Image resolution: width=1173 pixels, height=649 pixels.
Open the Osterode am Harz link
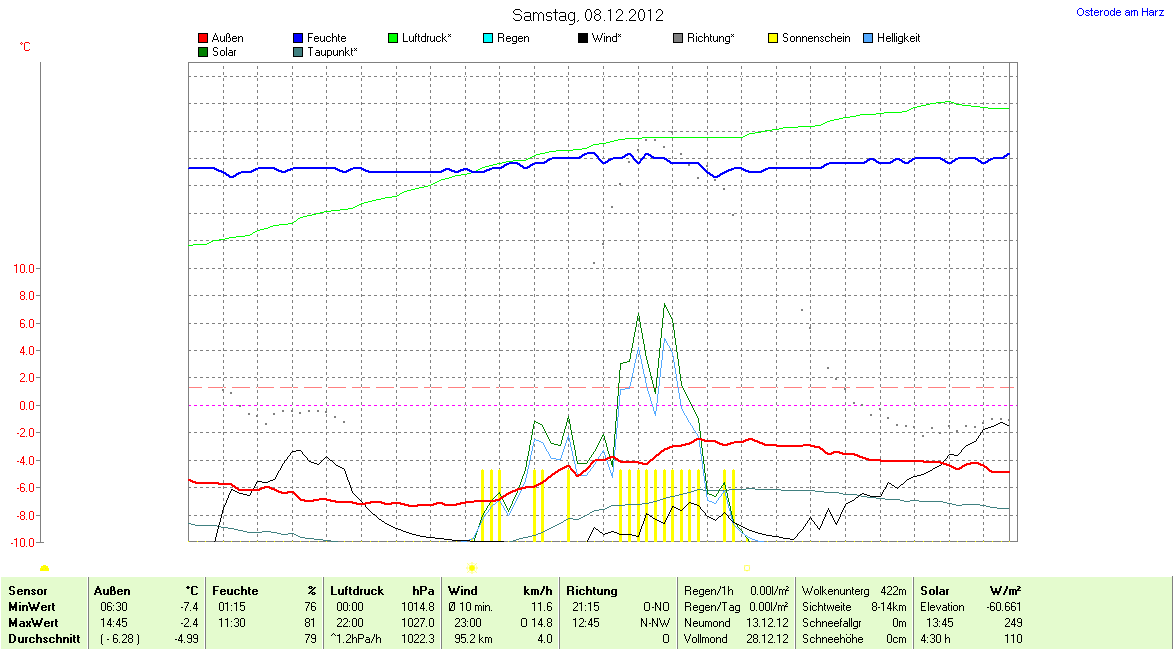[x=1119, y=12]
